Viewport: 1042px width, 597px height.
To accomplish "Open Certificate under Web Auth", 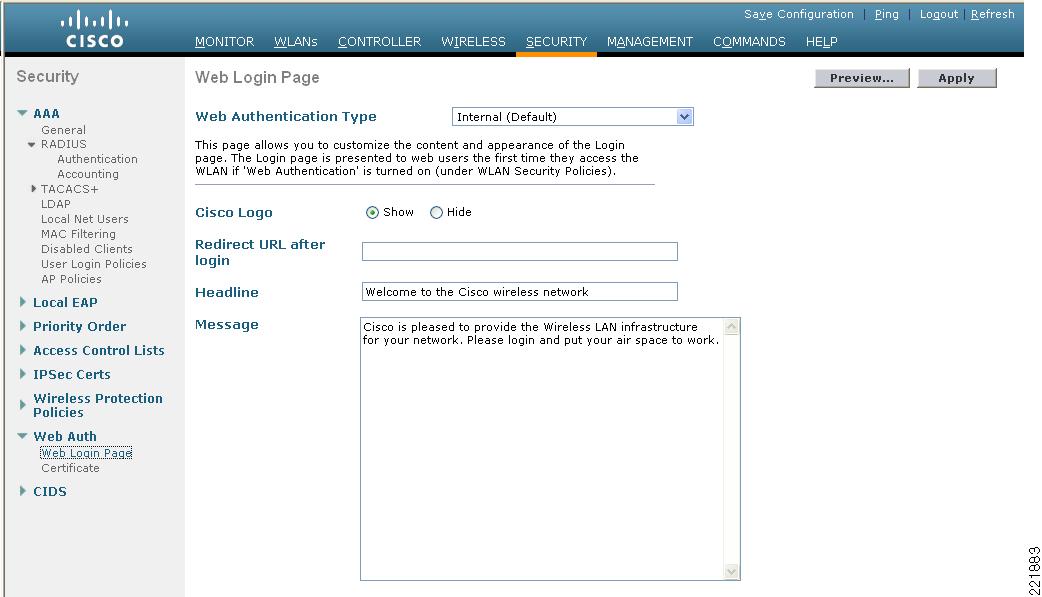I will pos(70,468).
